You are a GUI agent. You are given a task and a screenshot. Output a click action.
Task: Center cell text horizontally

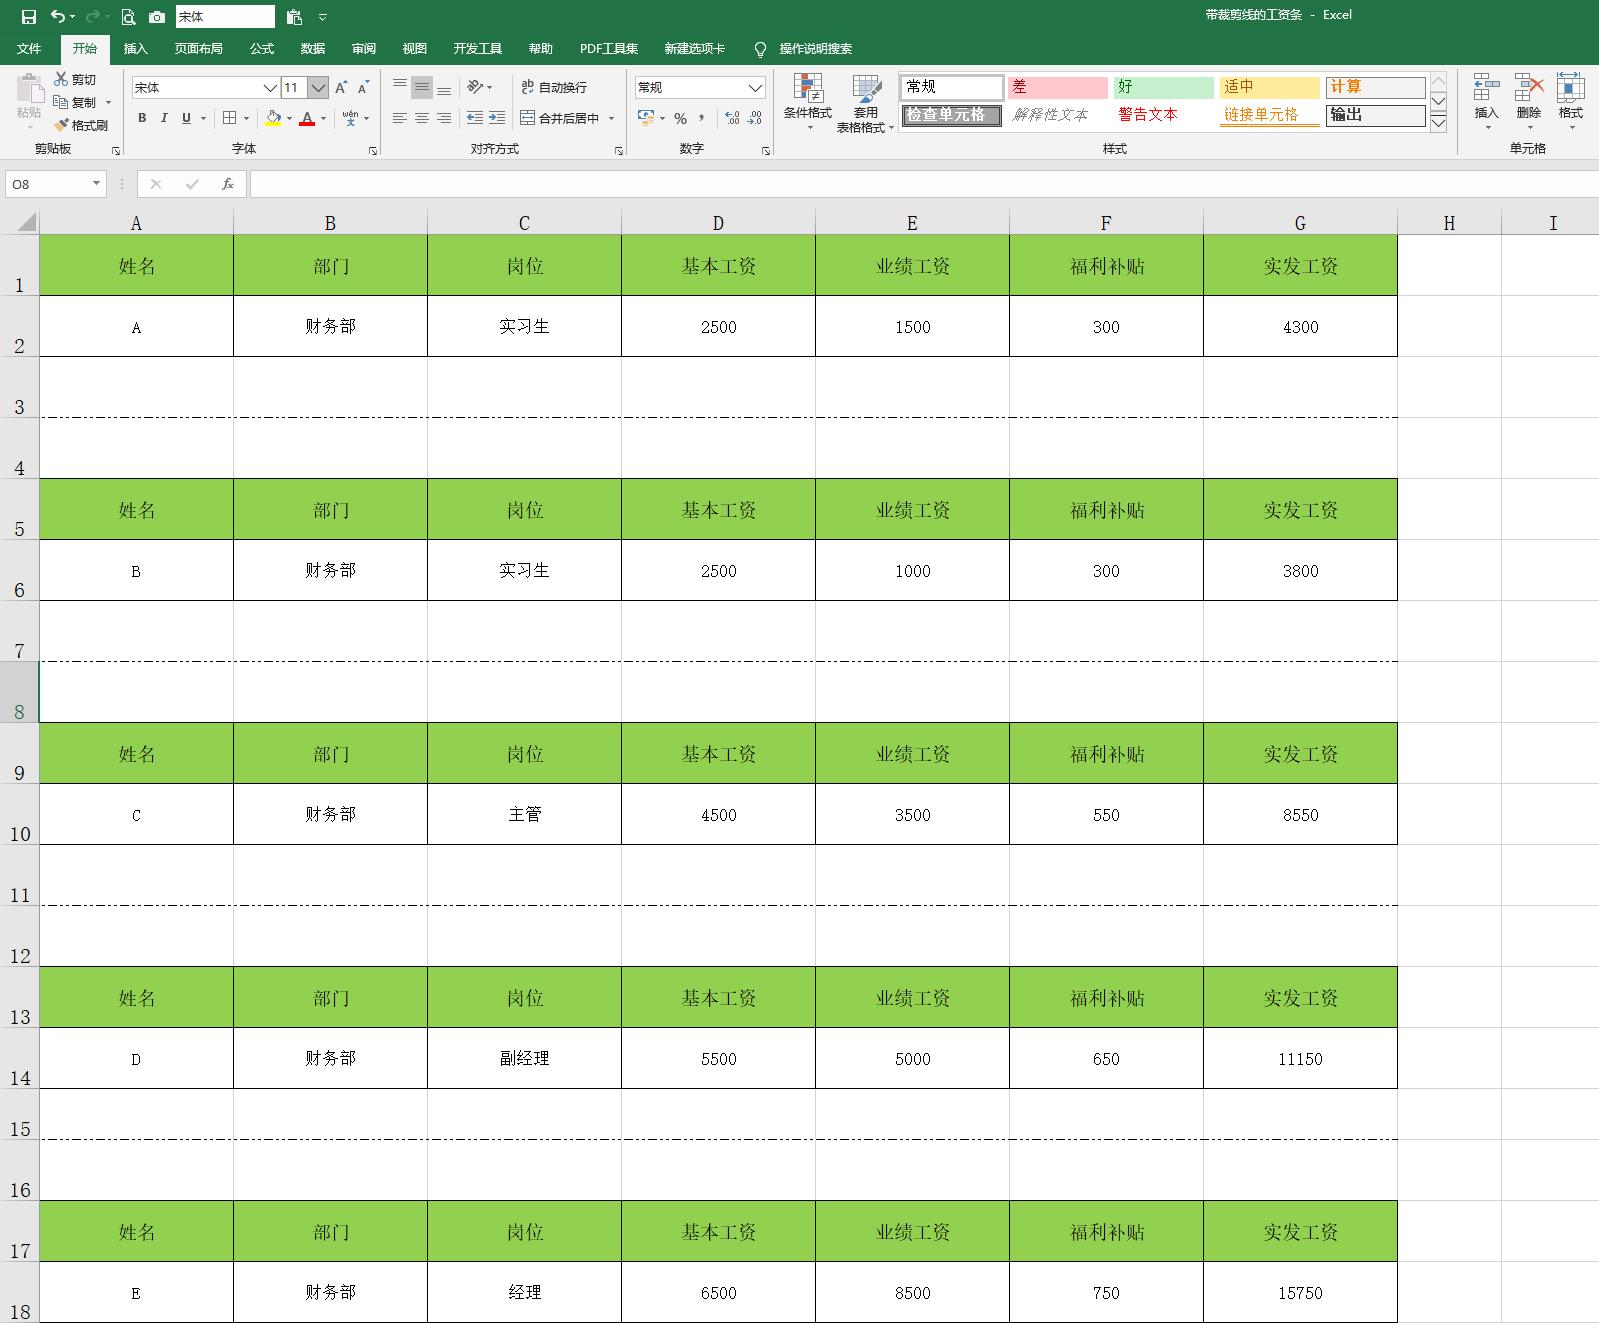coord(422,118)
